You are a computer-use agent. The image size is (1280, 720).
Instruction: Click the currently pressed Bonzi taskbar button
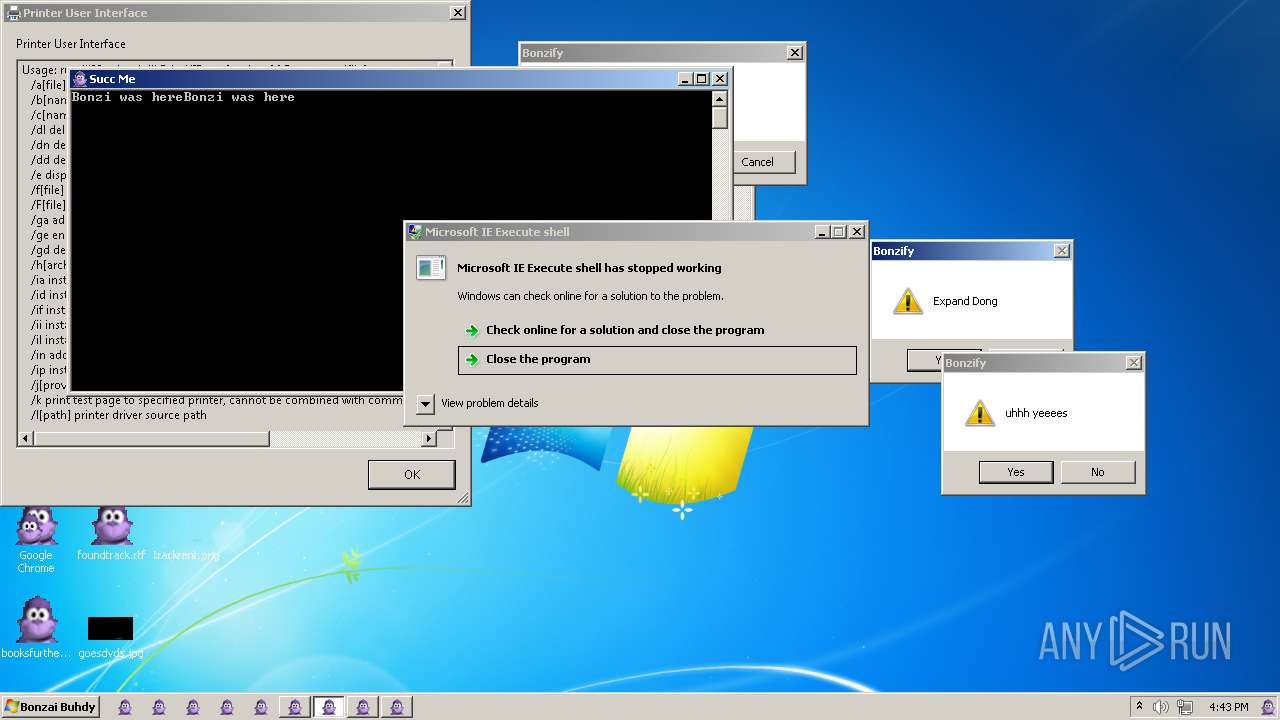pyautogui.click(x=328, y=707)
